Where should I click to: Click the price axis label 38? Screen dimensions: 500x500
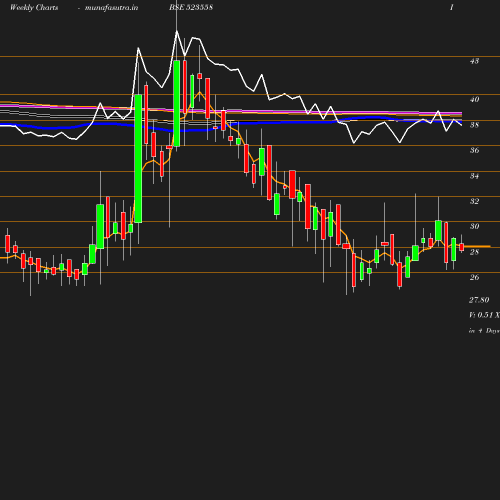tap(474, 125)
